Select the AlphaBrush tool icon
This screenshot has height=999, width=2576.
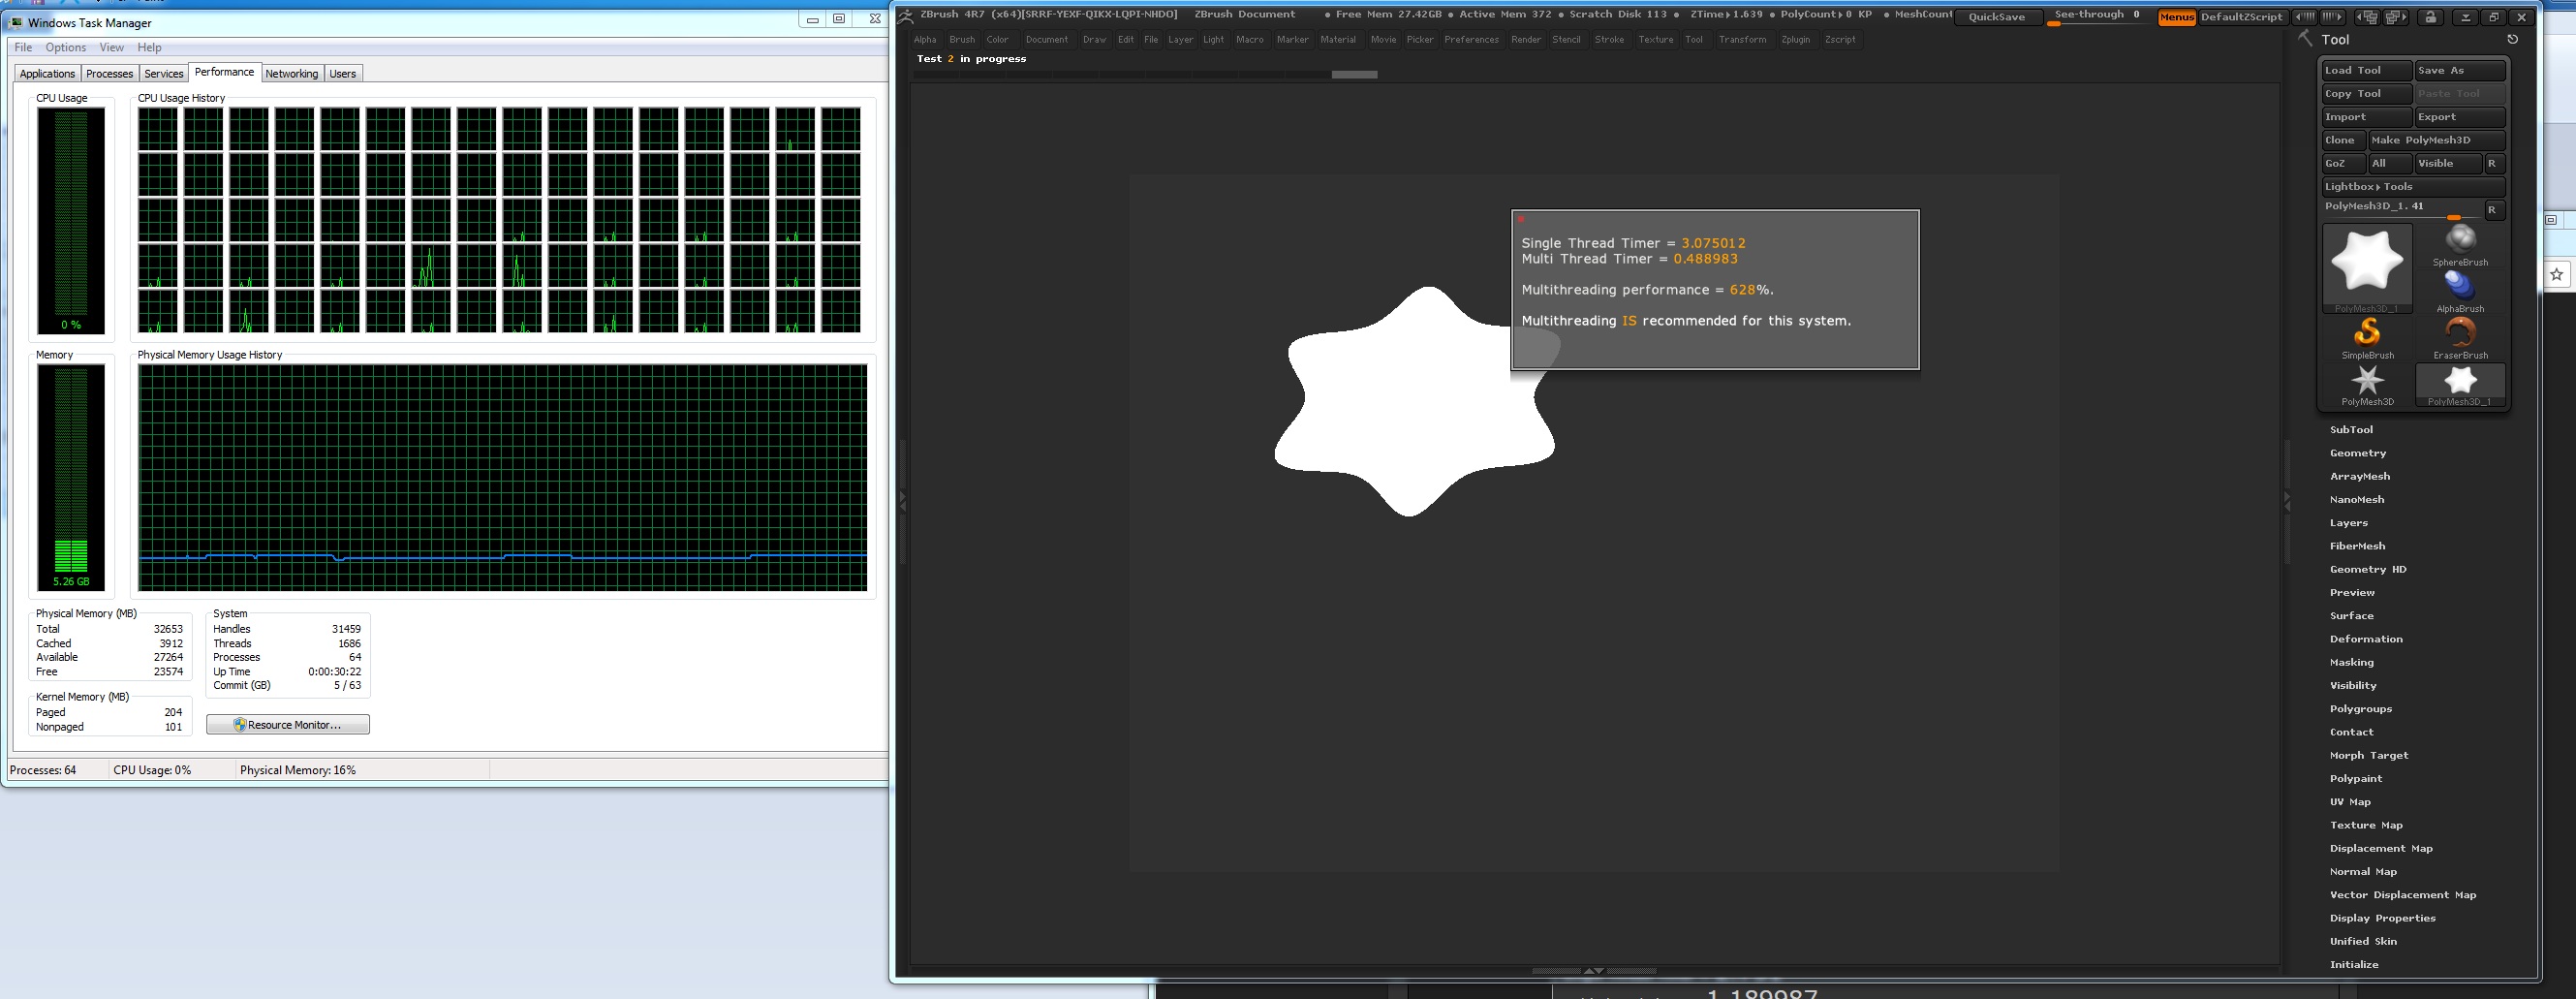point(2459,287)
